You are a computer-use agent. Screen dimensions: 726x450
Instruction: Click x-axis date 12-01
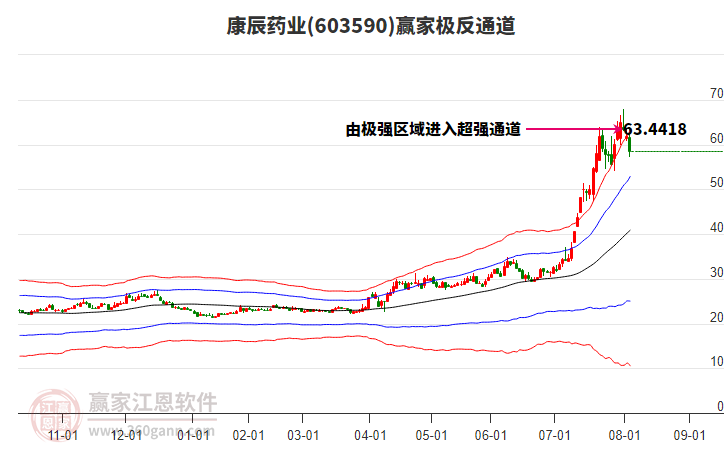(x=126, y=436)
